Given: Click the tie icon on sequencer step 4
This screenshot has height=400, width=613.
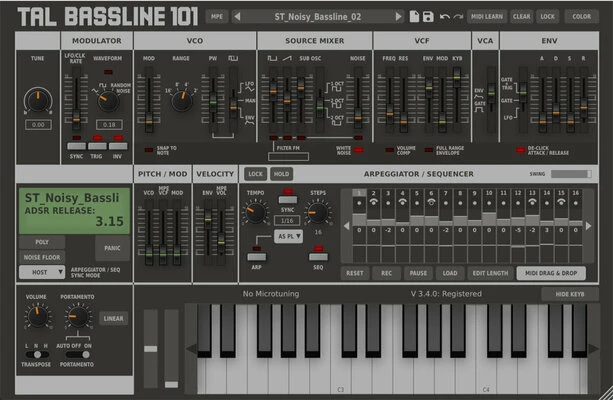Looking at the screenshot, I should (x=402, y=202).
